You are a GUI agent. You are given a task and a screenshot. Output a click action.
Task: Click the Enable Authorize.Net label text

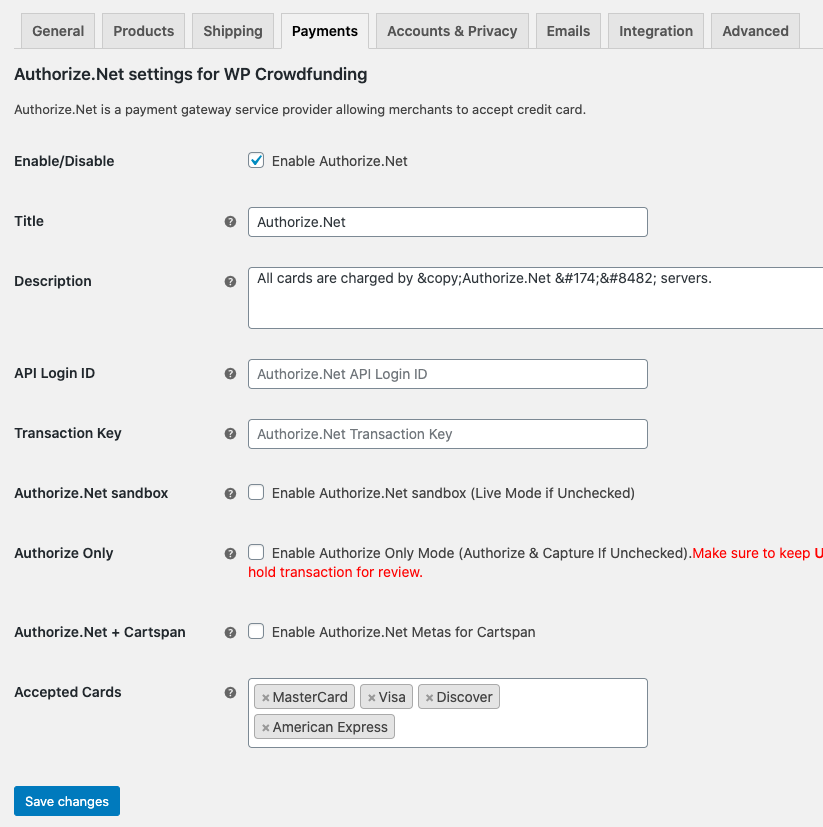point(340,161)
